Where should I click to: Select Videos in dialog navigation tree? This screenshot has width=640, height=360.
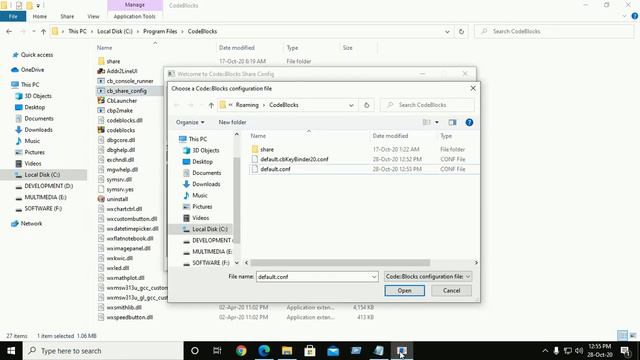[200, 218]
